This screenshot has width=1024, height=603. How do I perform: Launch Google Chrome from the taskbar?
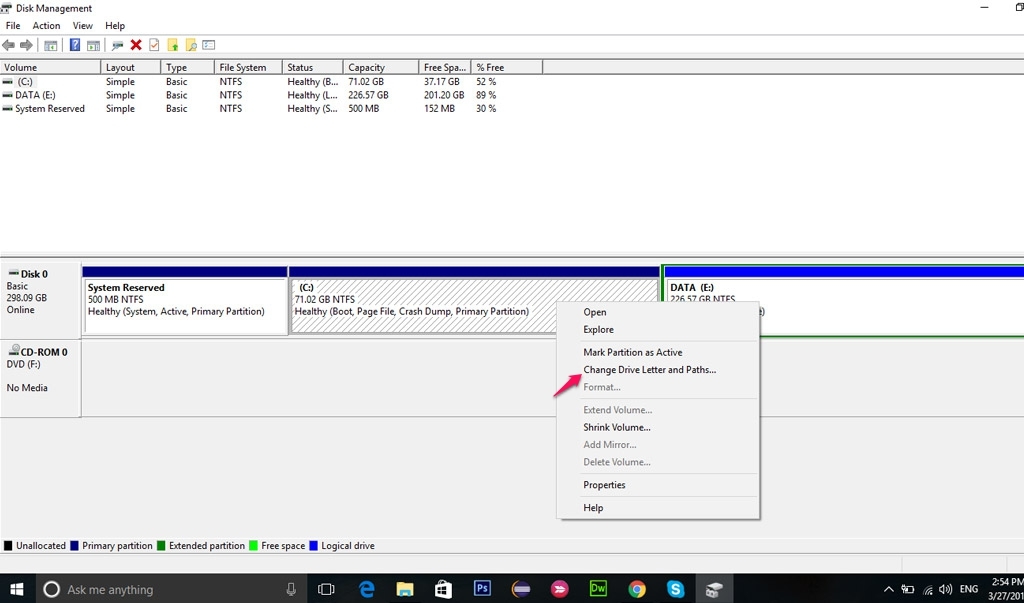pos(637,589)
